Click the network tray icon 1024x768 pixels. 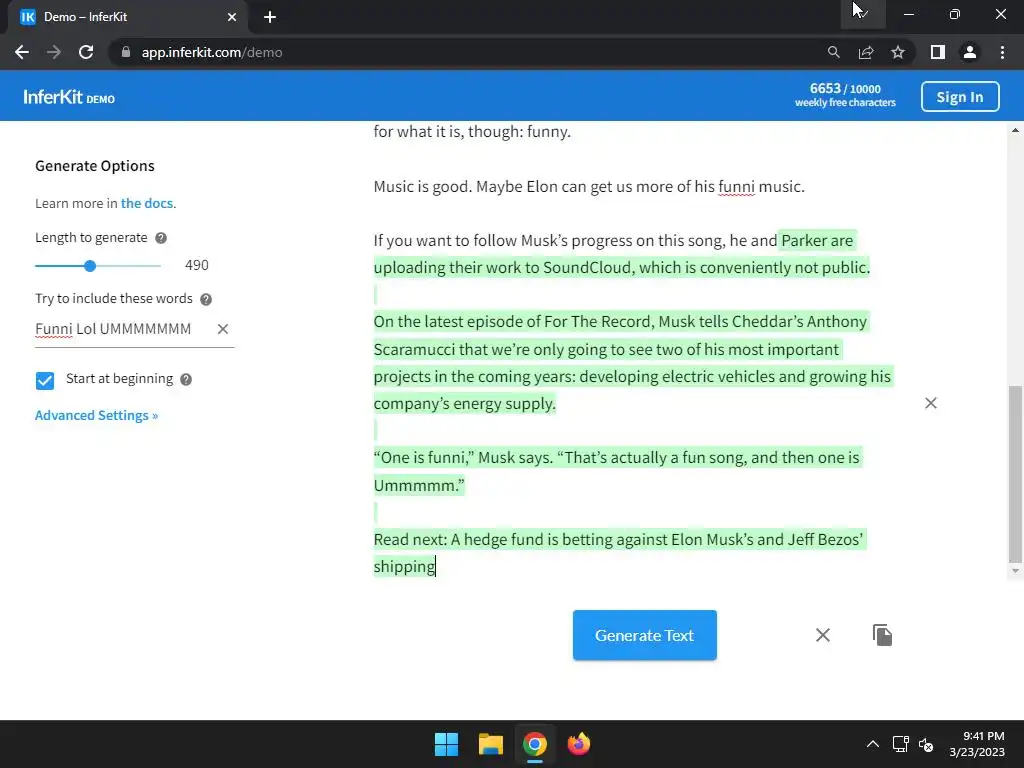point(901,744)
